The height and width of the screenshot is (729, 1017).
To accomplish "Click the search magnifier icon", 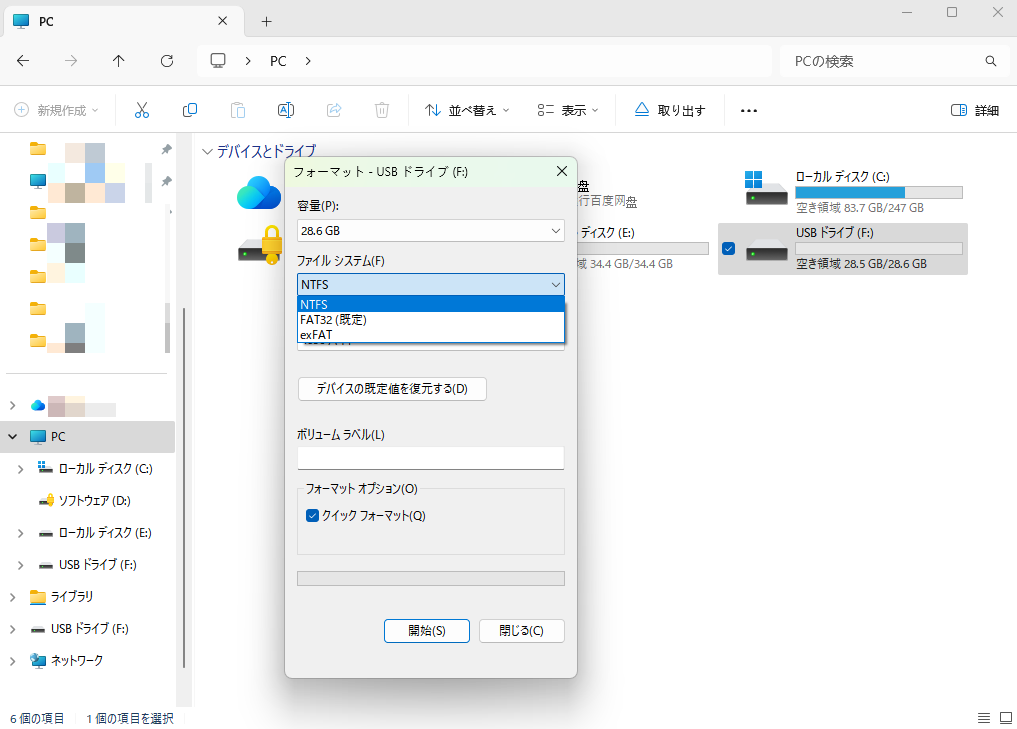I will point(990,61).
